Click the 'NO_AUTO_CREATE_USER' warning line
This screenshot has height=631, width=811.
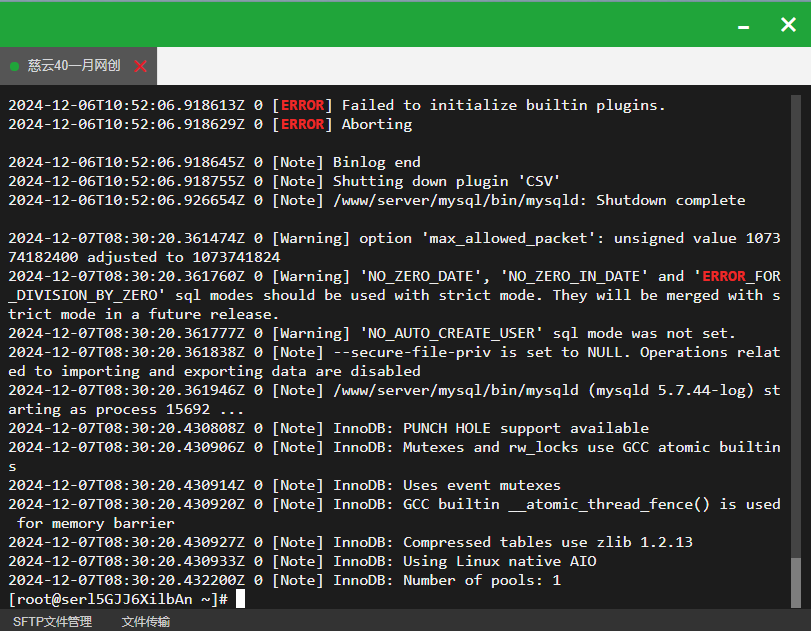coord(371,334)
